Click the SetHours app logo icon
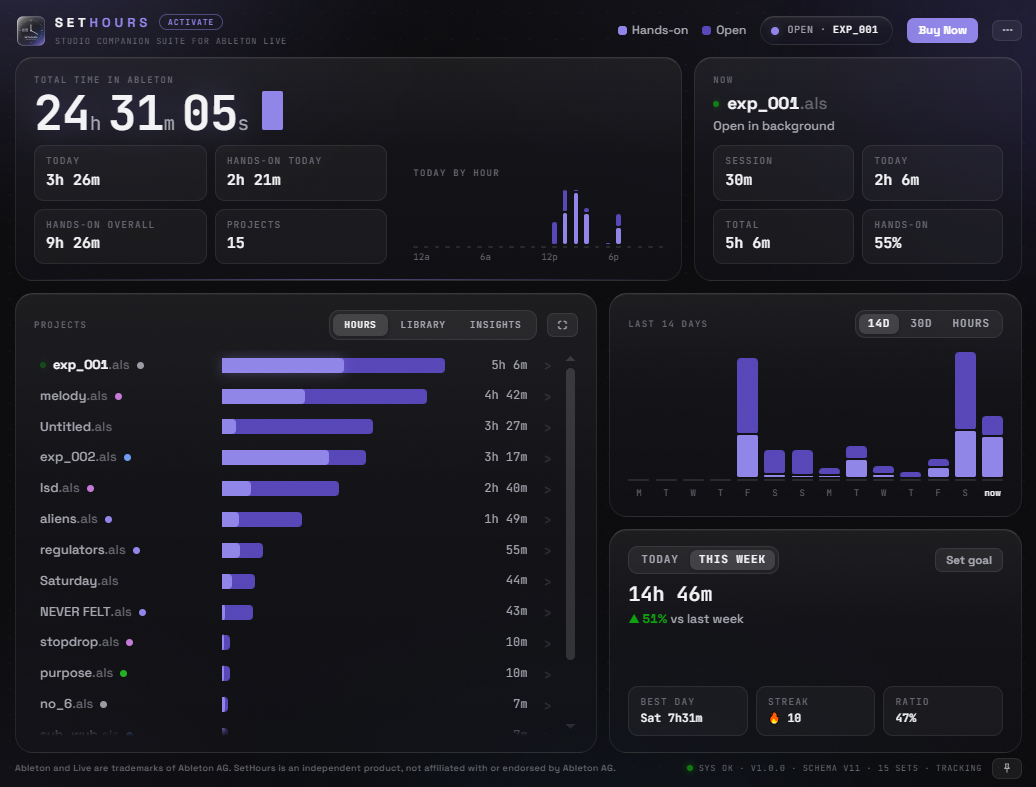Image resolution: width=1036 pixels, height=787 pixels. pos(31,30)
